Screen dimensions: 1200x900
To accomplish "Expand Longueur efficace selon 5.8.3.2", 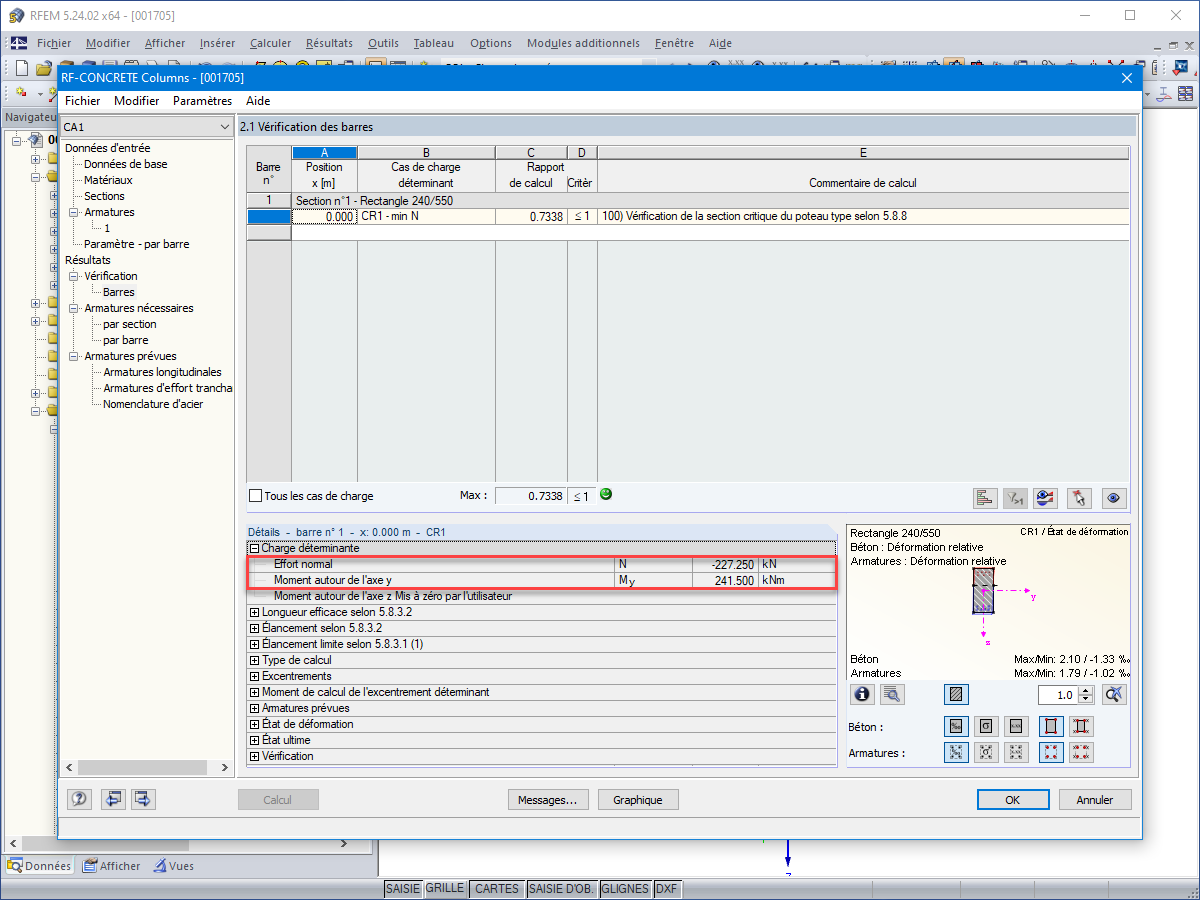I will point(255,612).
